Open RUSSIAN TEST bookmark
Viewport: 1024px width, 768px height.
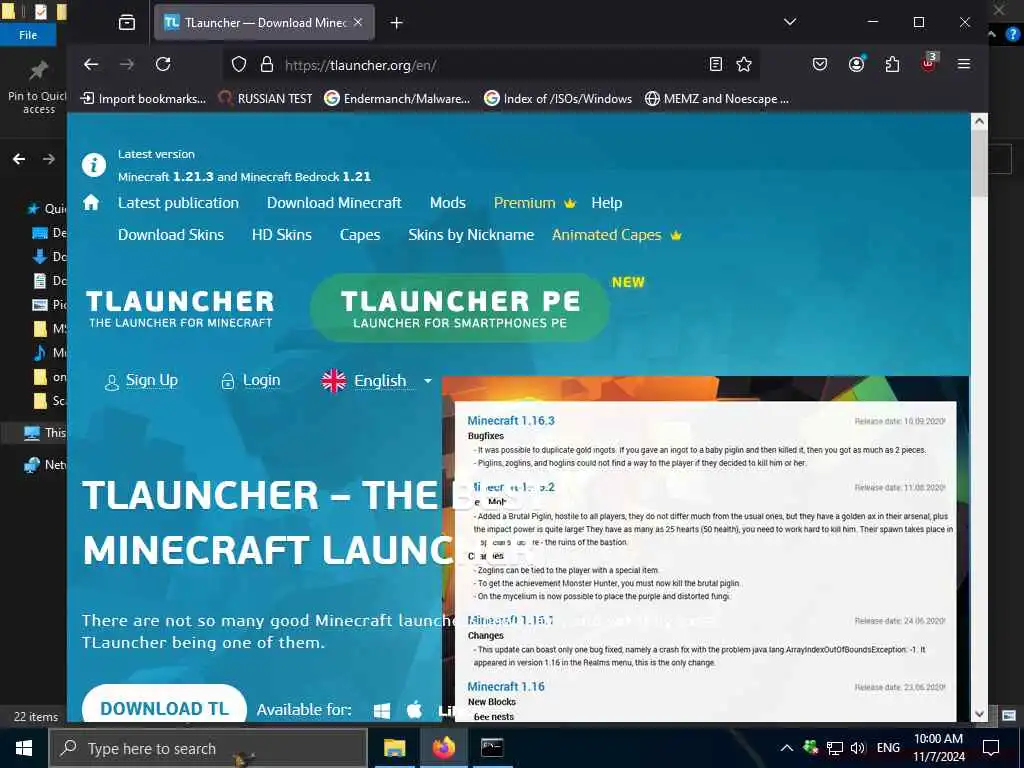coord(265,99)
